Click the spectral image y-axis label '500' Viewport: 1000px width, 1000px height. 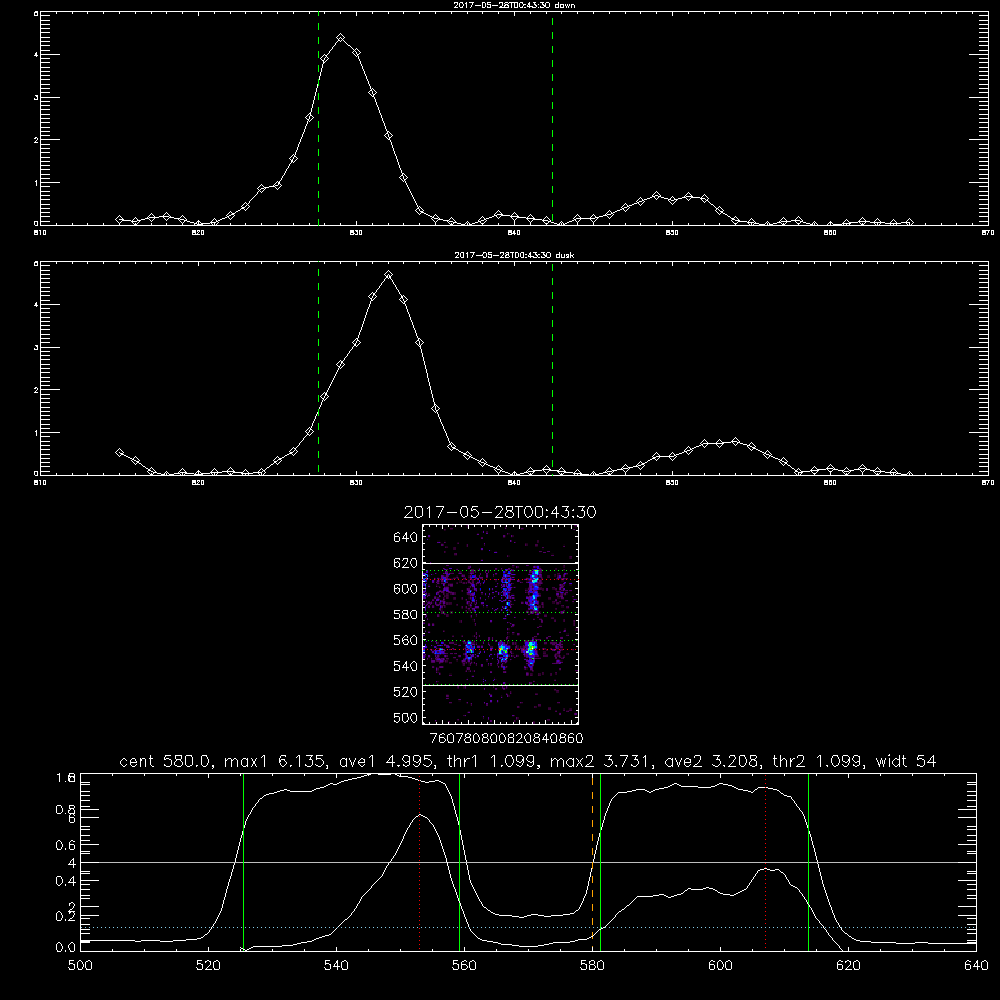point(405,718)
